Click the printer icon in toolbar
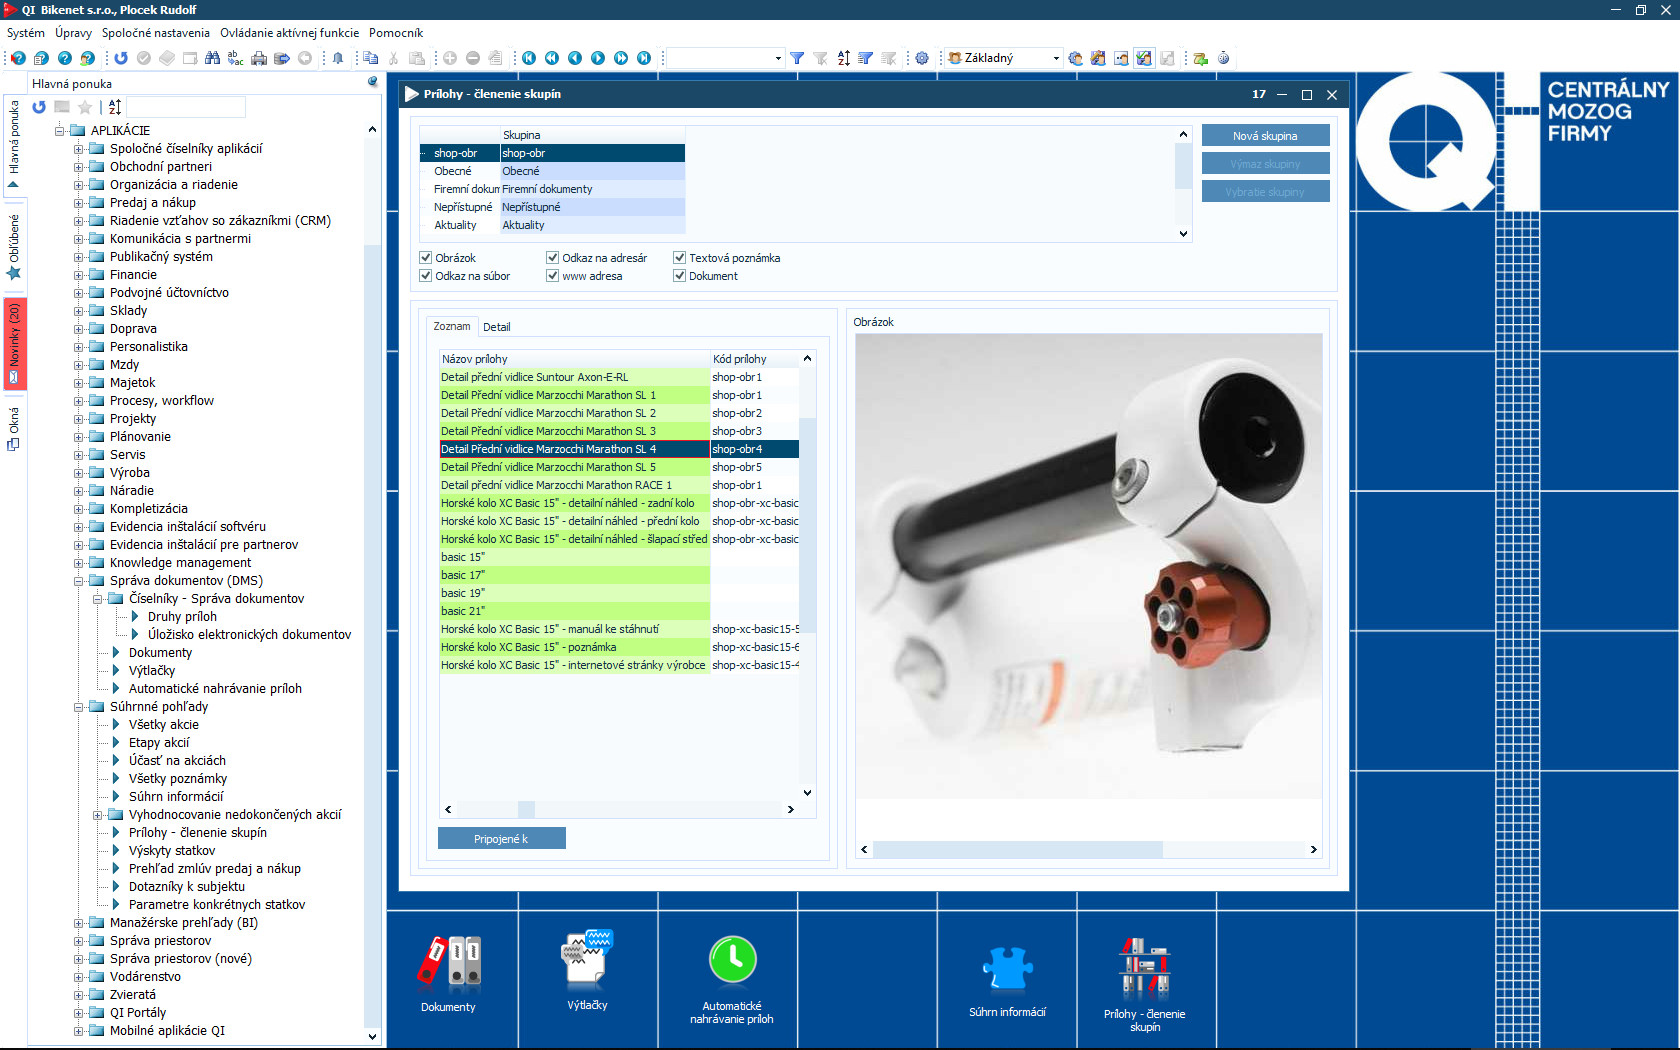Screen dimensions: 1680x1050 [x=259, y=58]
